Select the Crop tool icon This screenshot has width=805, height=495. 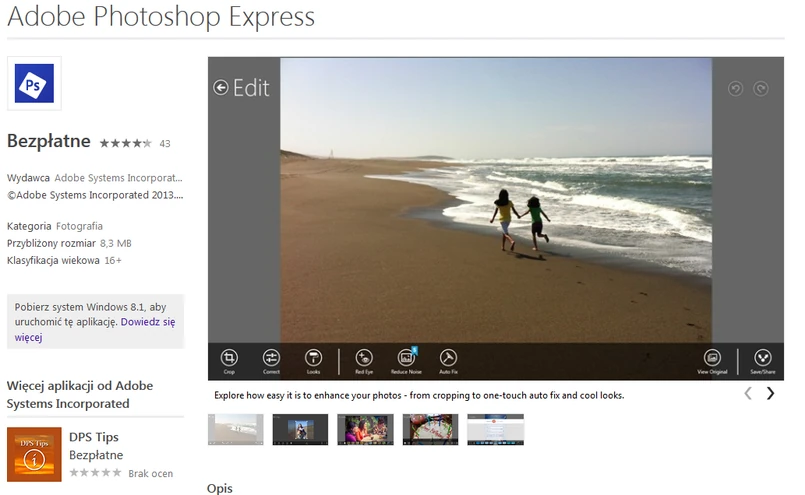pyautogui.click(x=229, y=357)
